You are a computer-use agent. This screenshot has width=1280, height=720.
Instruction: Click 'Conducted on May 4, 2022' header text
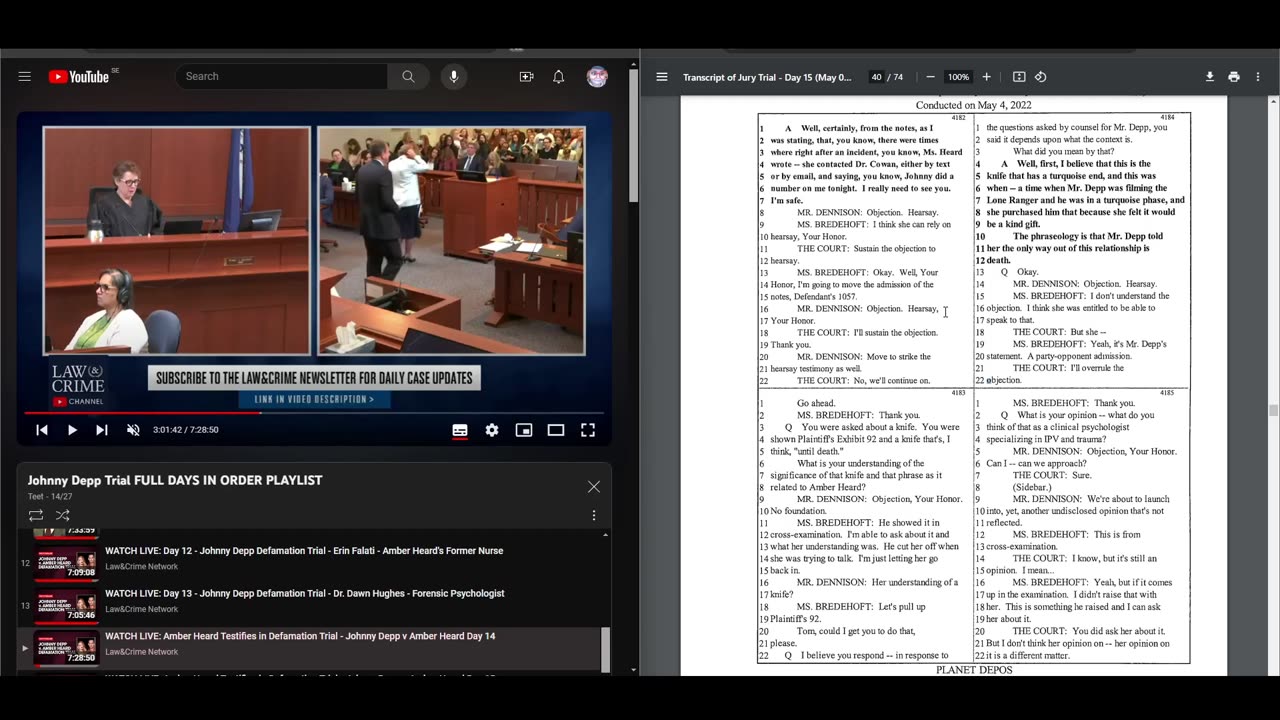[973, 105]
